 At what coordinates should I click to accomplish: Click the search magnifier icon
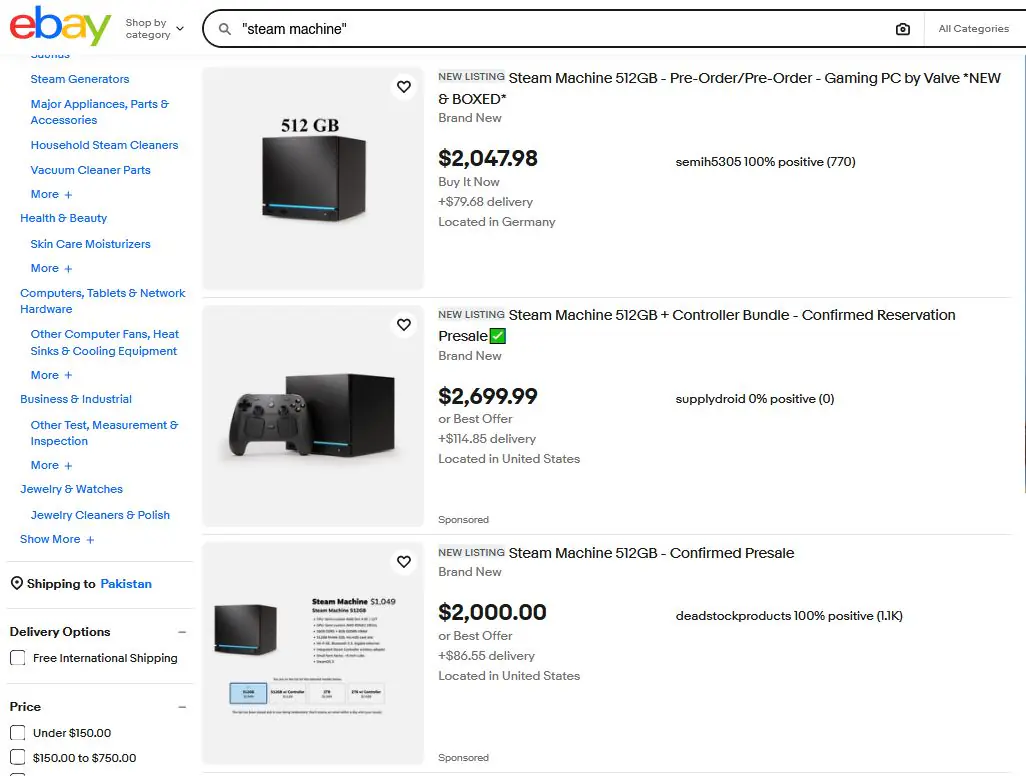pyautogui.click(x=224, y=29)
